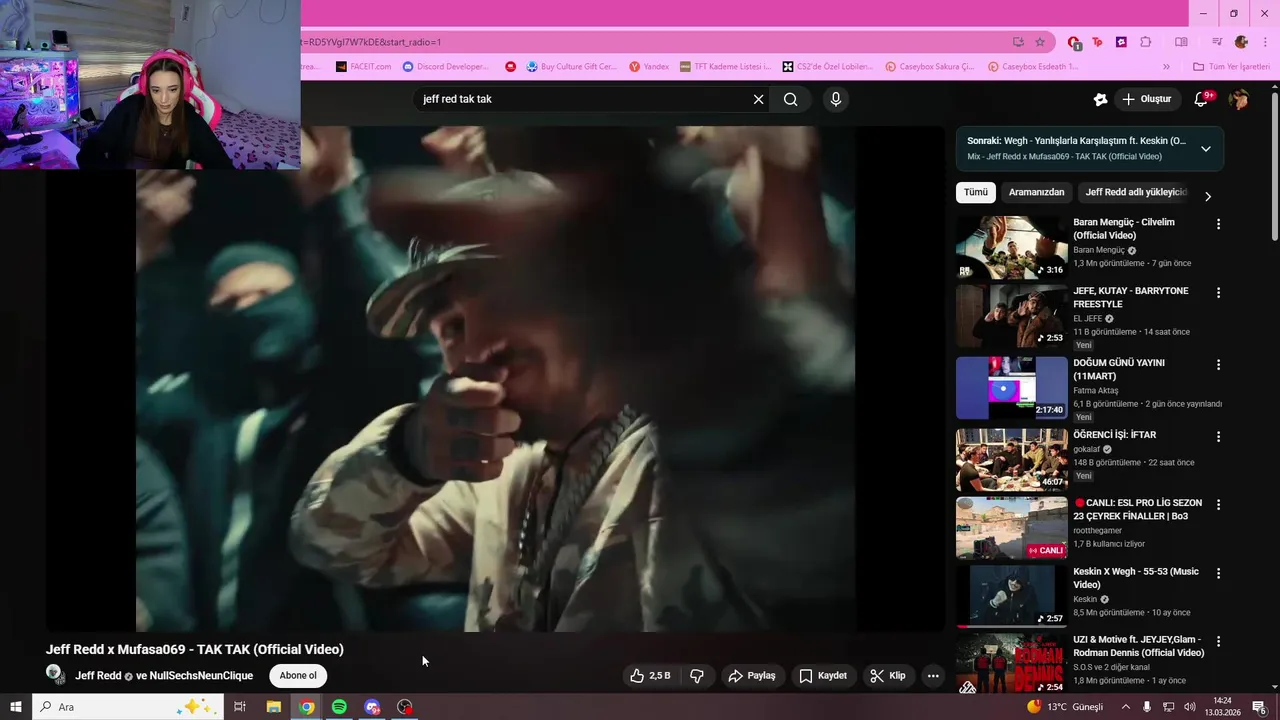Image resolution: width=1280 pixels, height=720 pixels.
Task: Open options for JEFE, KUTAY BARRYTONE video
Action: (1218, 293)
